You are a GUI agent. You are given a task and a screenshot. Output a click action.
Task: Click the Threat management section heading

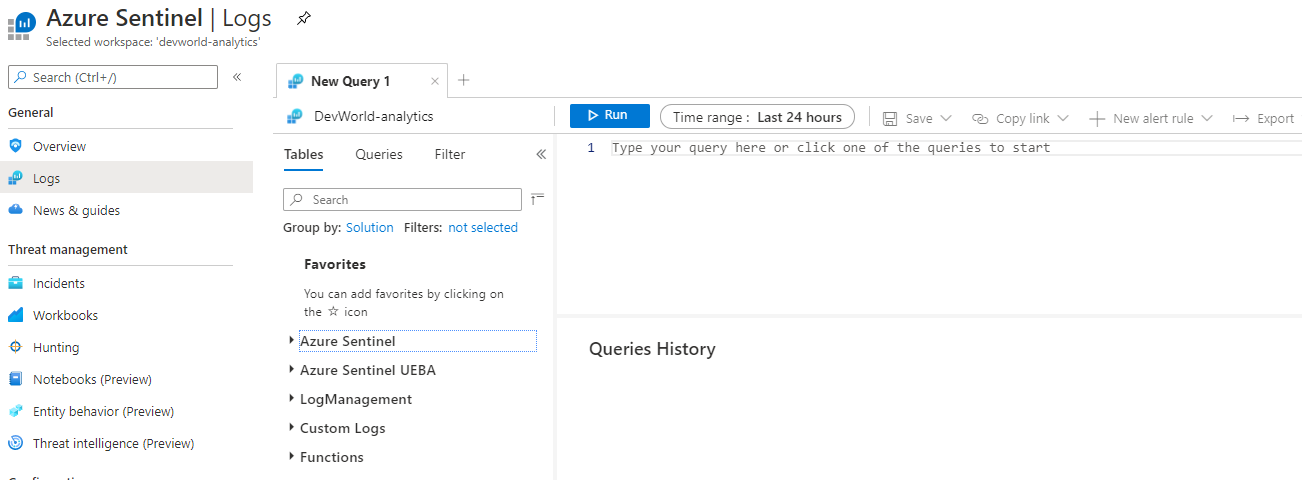[x=68, y=249]
